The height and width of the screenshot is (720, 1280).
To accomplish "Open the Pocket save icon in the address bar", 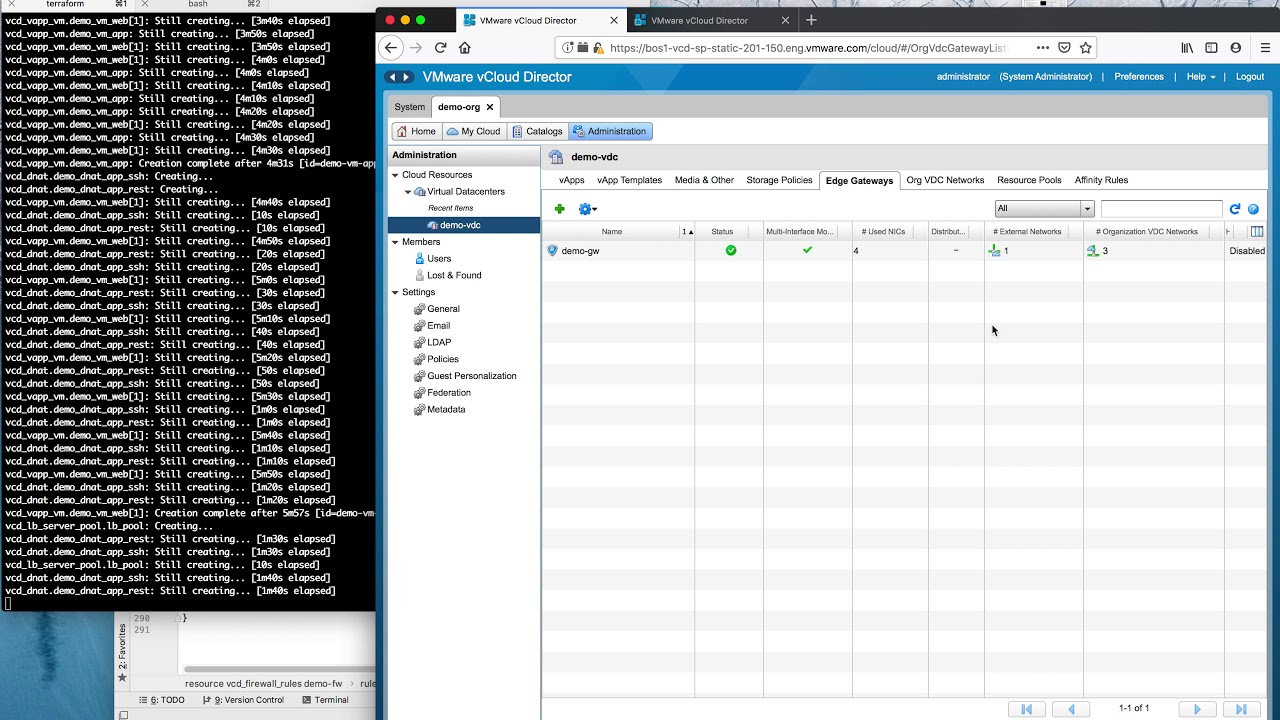I will 1064,47.
